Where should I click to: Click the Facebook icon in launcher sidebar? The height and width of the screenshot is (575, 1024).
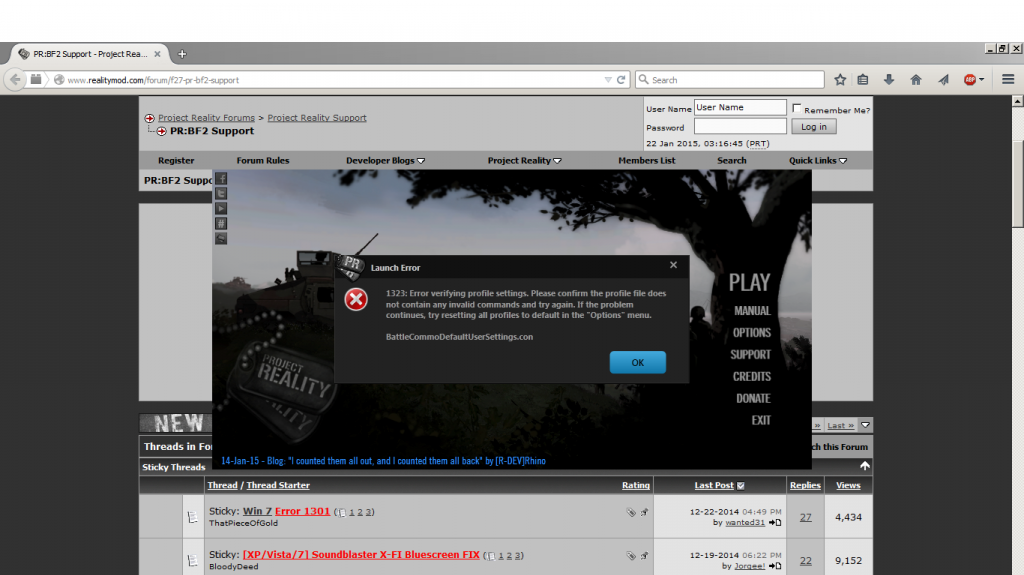pyautogui.click(x=222, y=178)
